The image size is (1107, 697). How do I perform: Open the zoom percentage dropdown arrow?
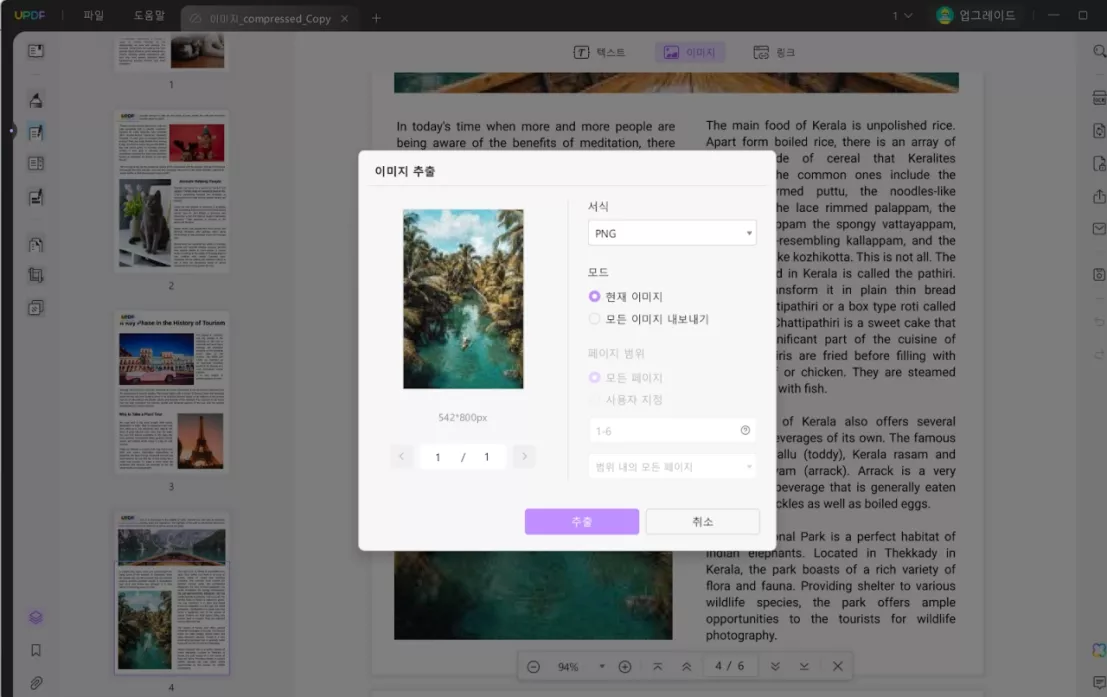[602, 666]
